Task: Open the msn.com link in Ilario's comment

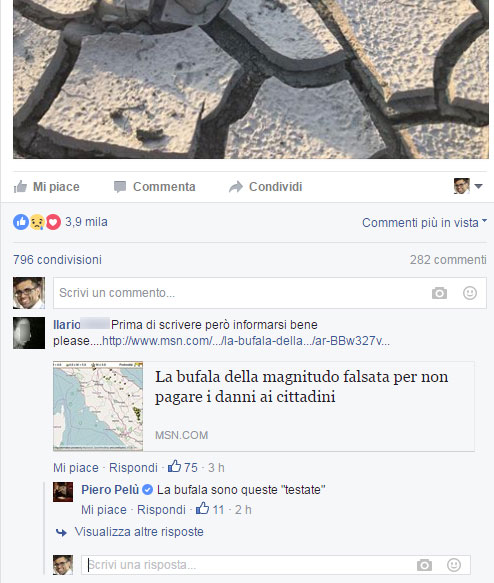Action: pos(246,341)
